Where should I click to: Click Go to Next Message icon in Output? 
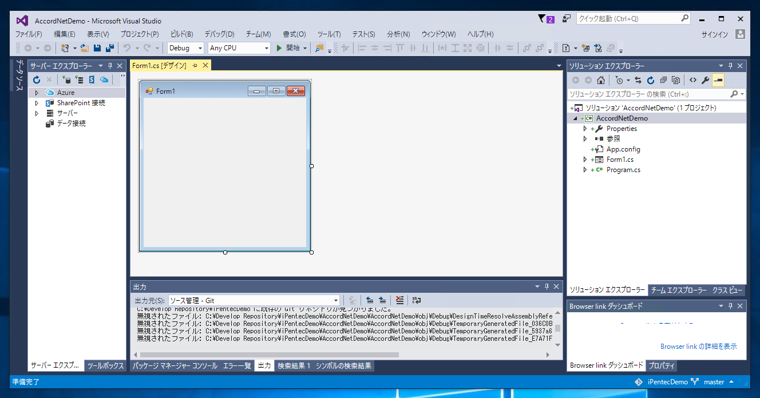(382, 301)
